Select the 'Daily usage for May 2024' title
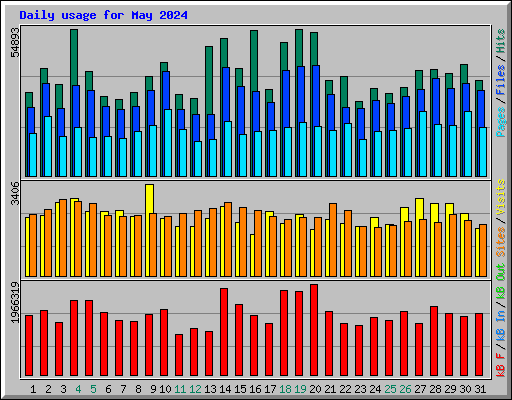Image resolution: width=512 pixels, height=400 pixels. coord(103,15)
